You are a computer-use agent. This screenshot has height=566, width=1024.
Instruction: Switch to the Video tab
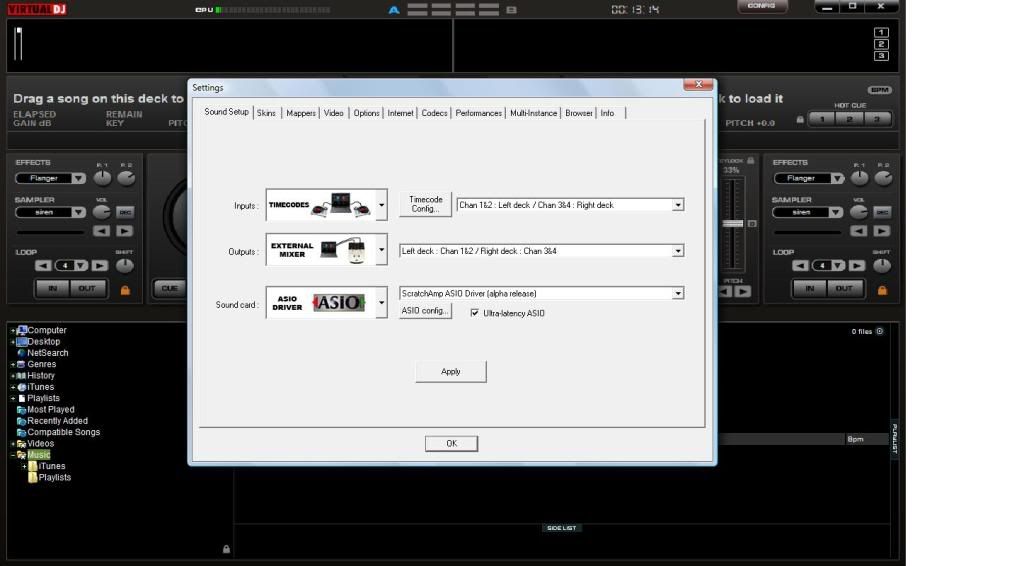click(x=334, y=113)
